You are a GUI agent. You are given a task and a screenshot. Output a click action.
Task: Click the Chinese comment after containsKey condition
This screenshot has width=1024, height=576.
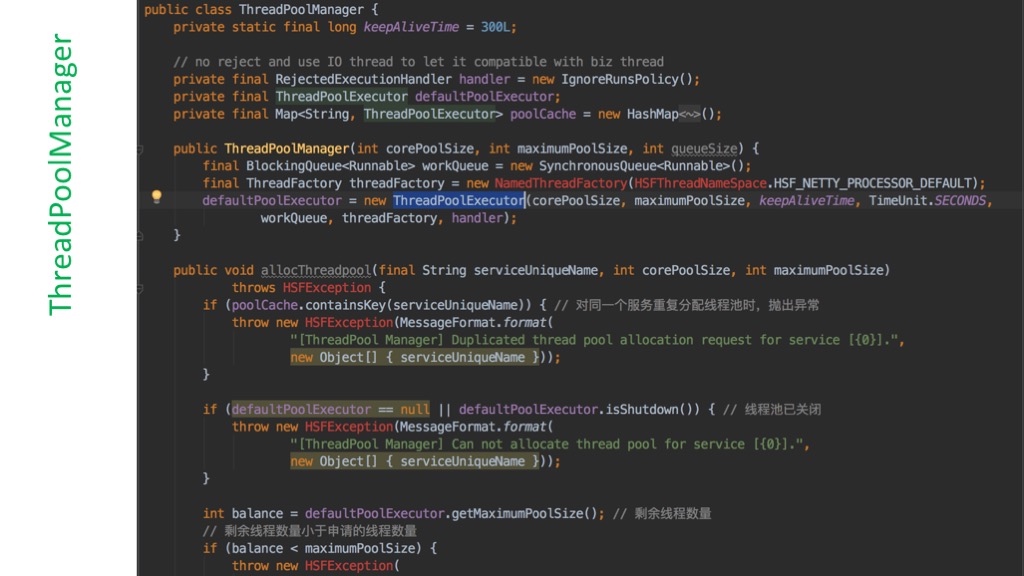pos(686,305)
